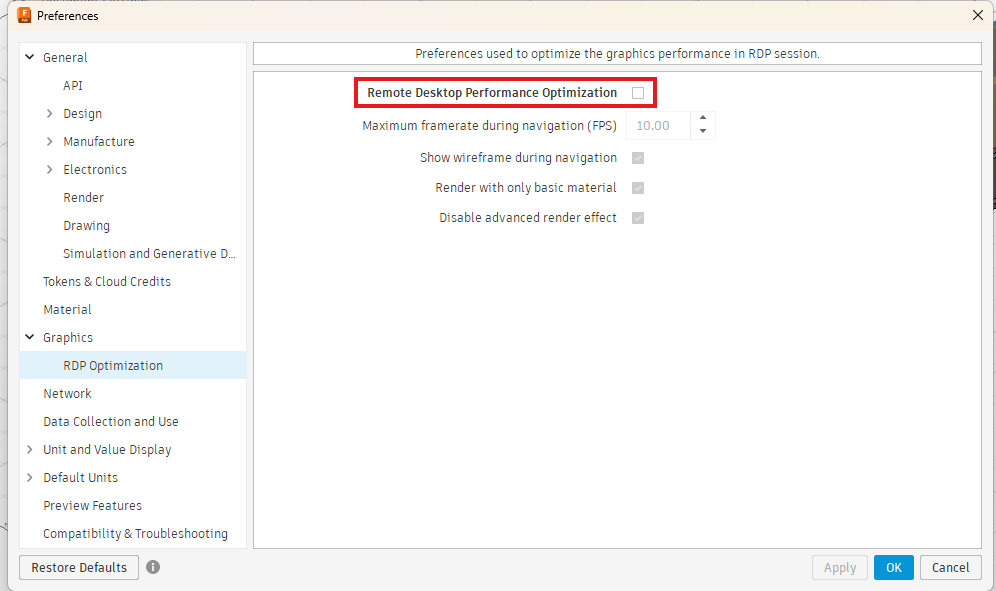Click the Cancel button

(x=950, y=567)
